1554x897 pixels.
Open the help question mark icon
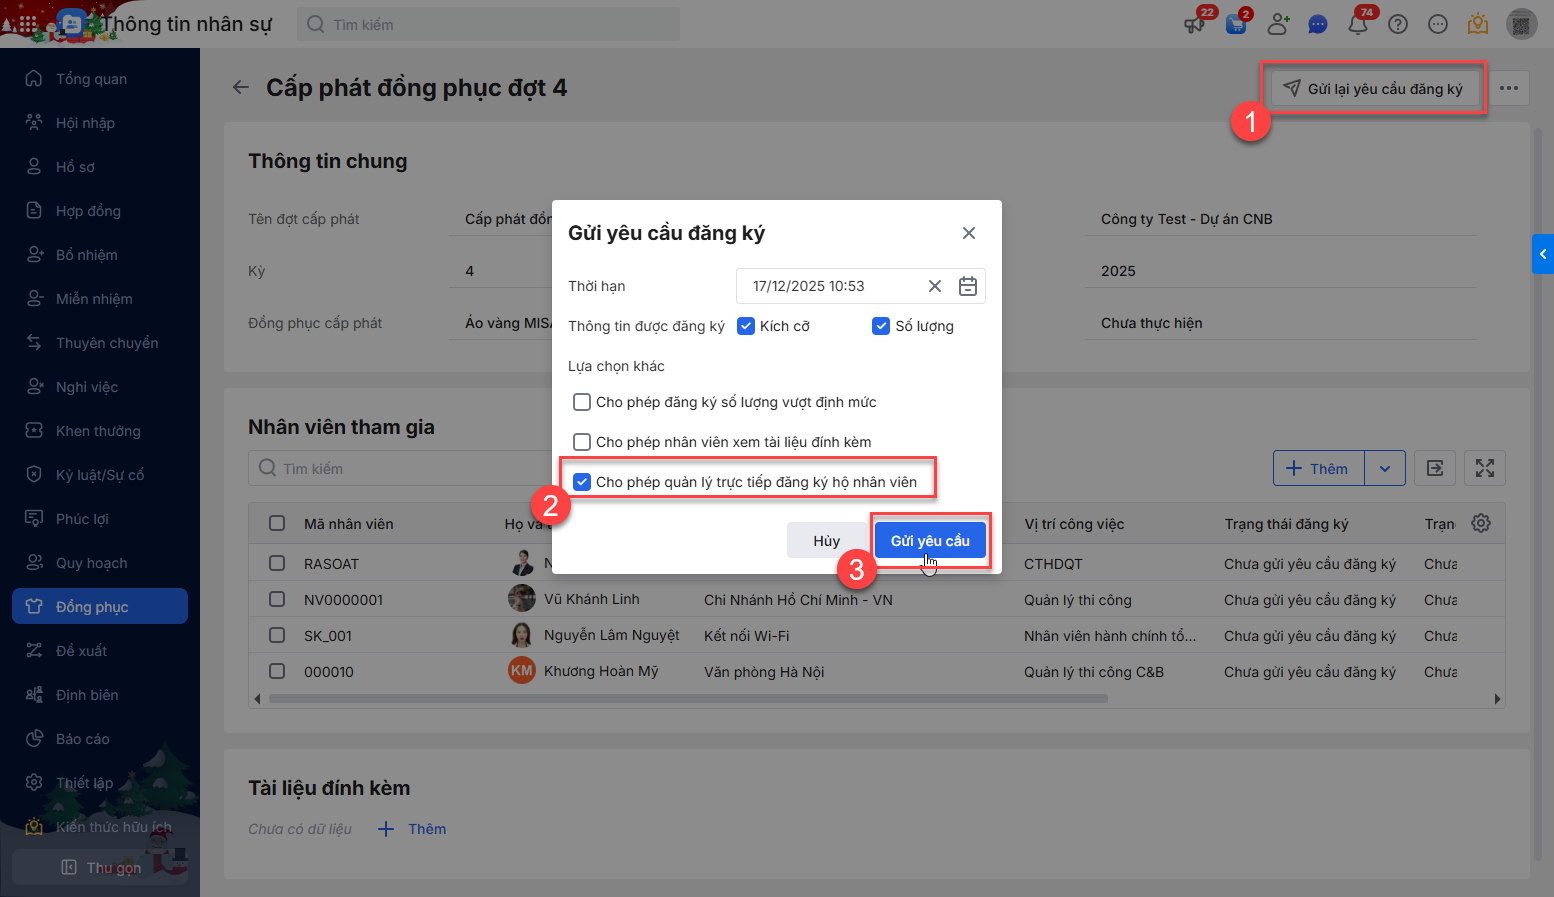click(x=1398, y=24)
